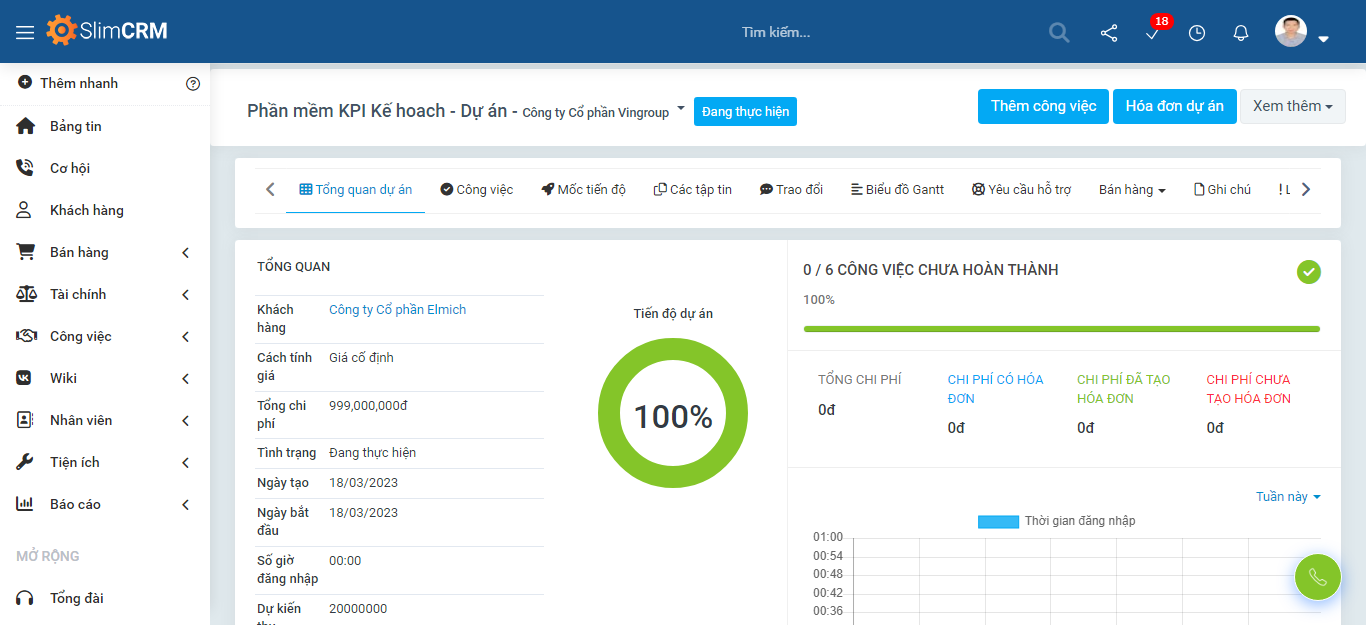Click the green progress bar under công việc

[x=1062, y=329]
